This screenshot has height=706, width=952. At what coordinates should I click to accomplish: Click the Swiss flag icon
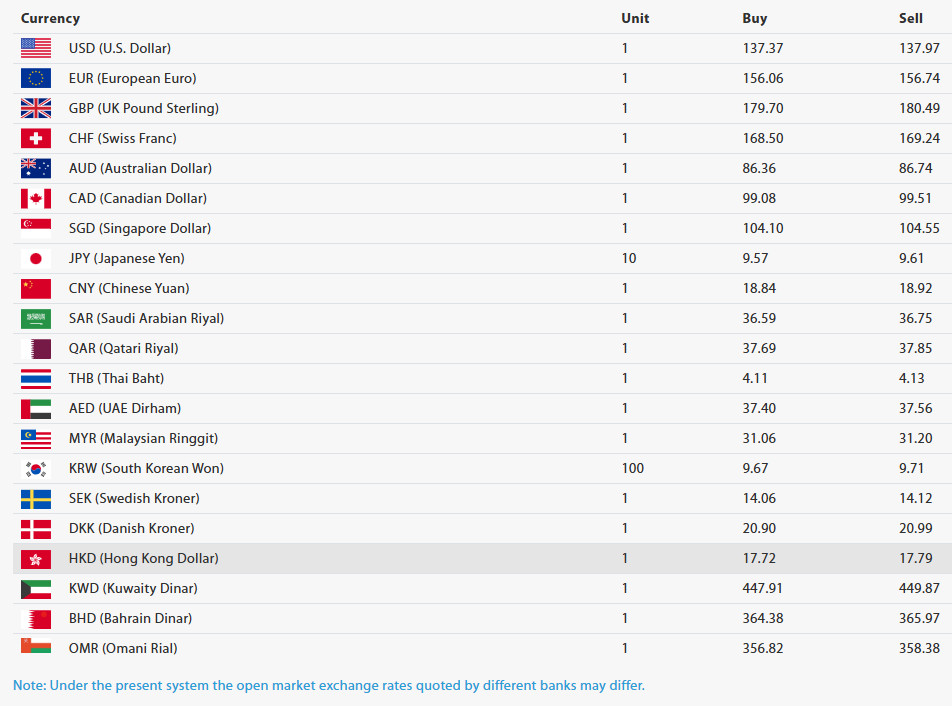35,138
